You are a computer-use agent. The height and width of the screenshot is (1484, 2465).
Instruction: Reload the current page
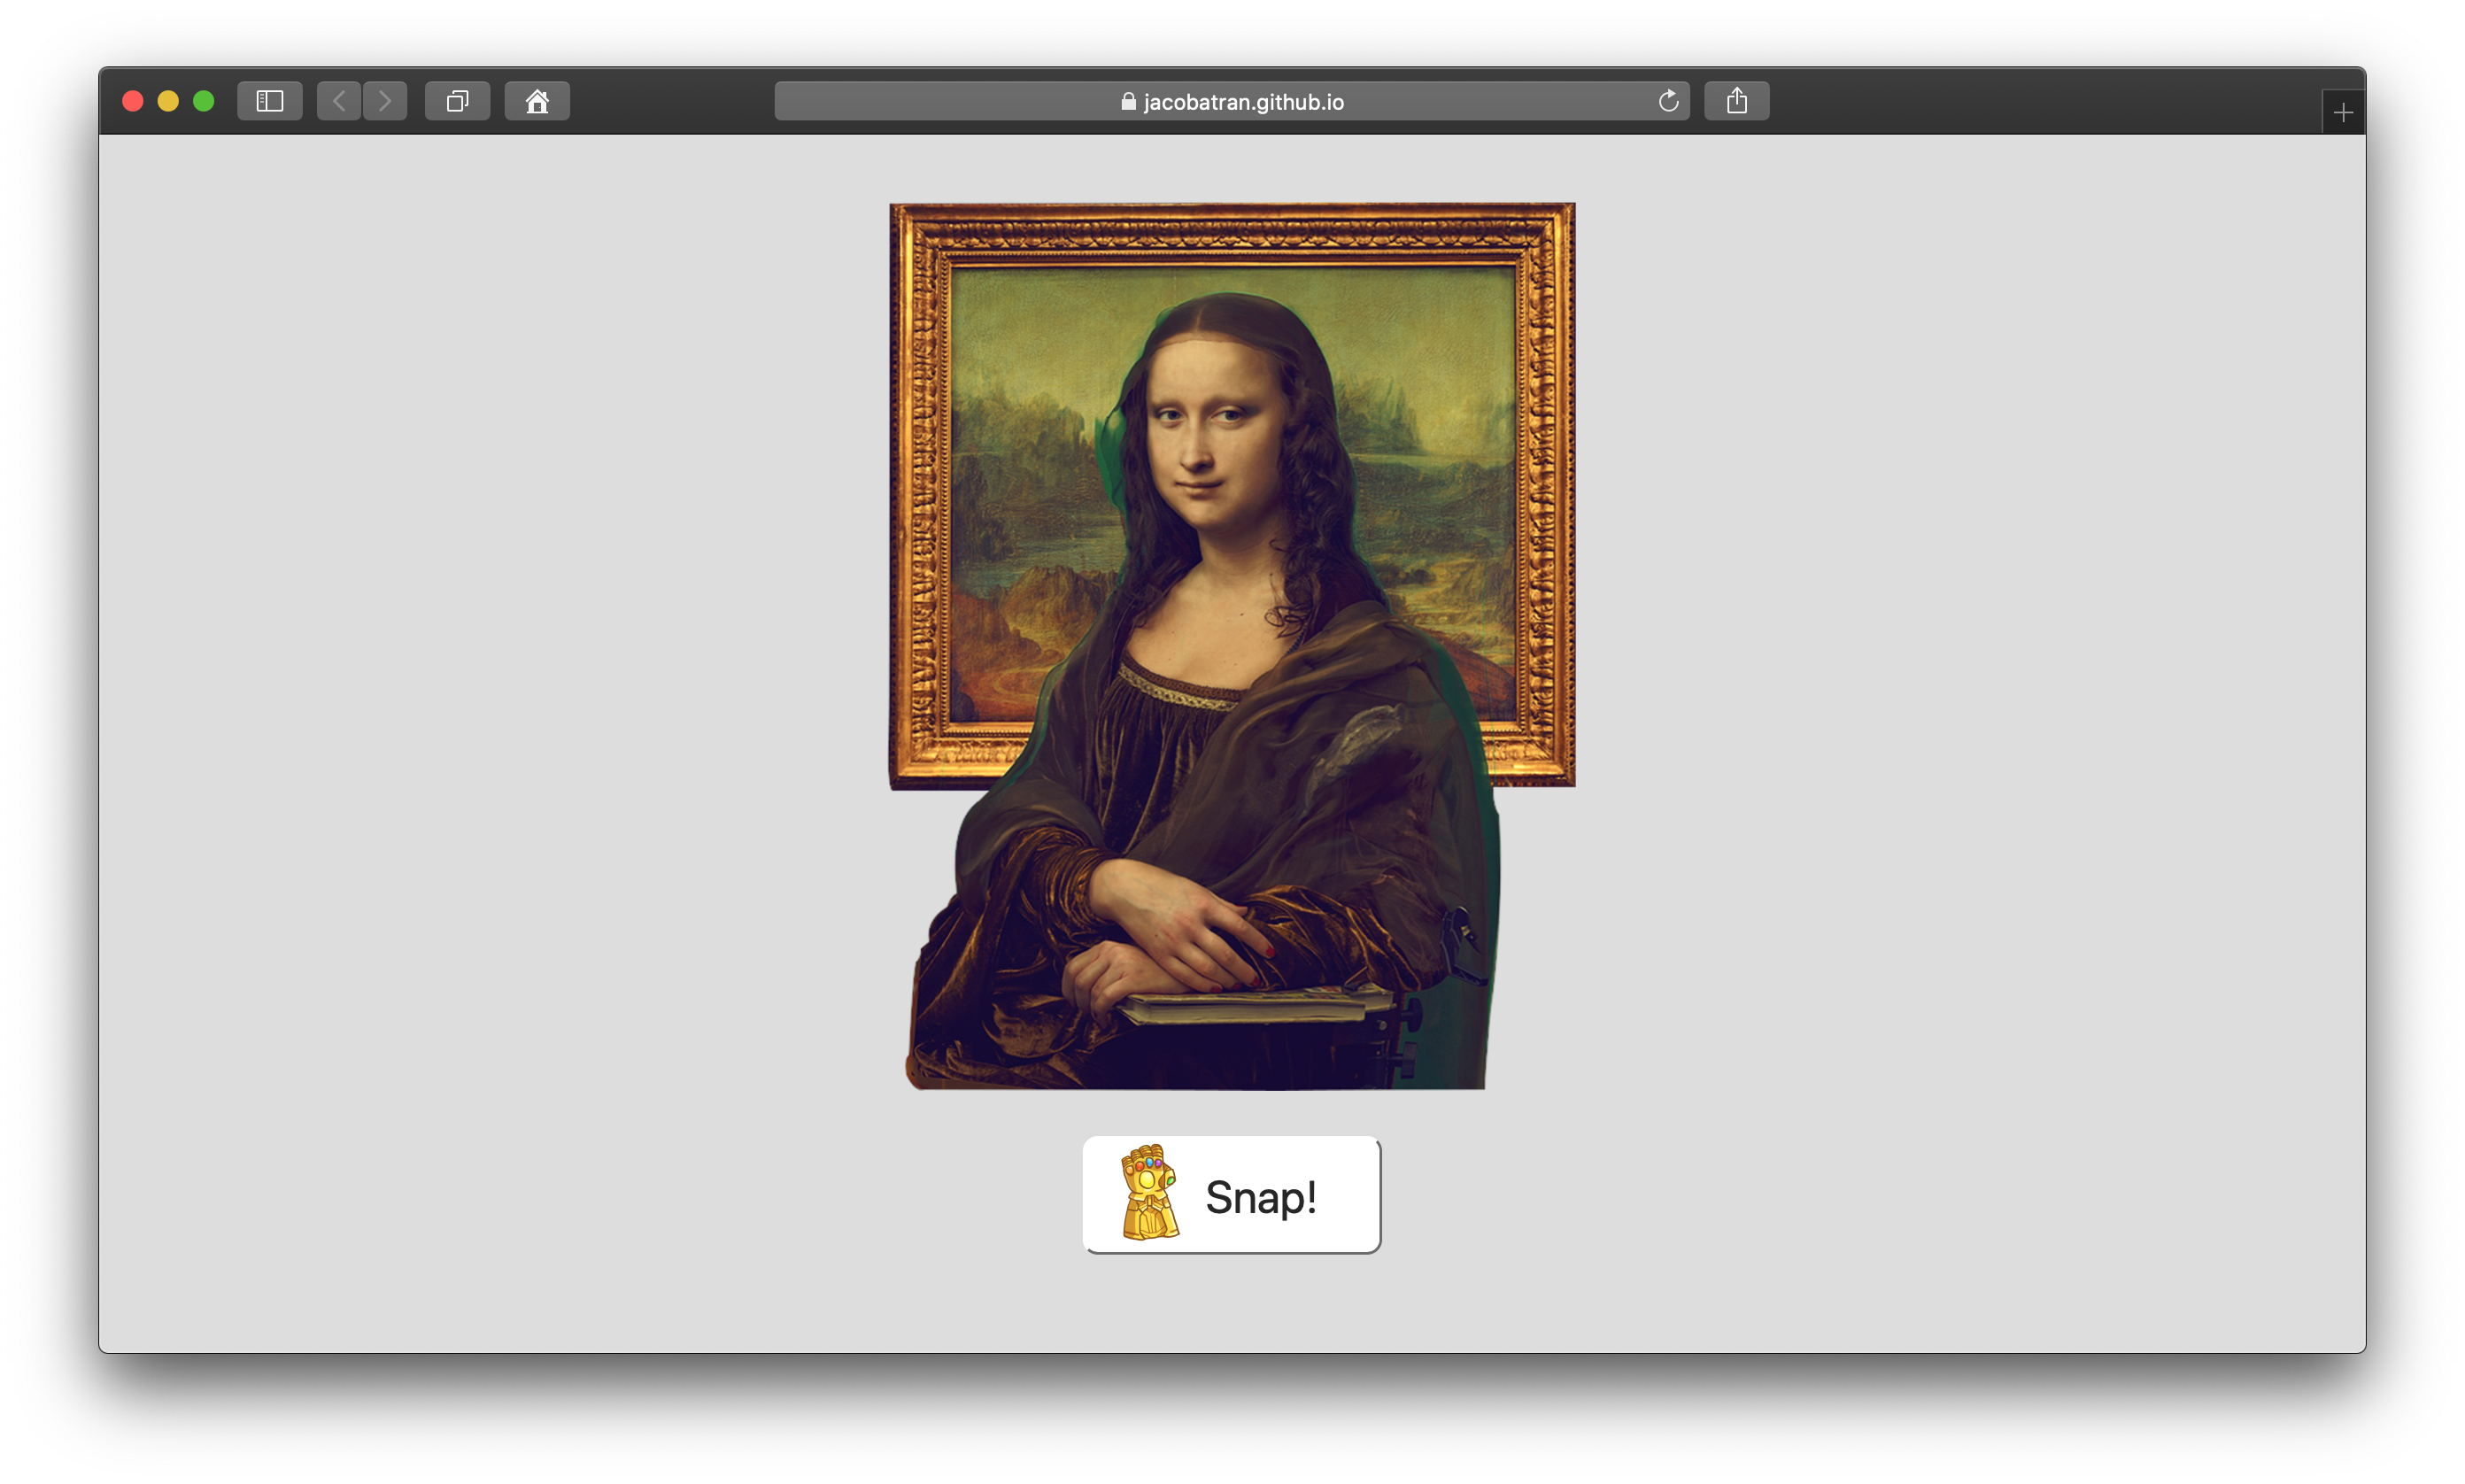tap(1667, 101)
